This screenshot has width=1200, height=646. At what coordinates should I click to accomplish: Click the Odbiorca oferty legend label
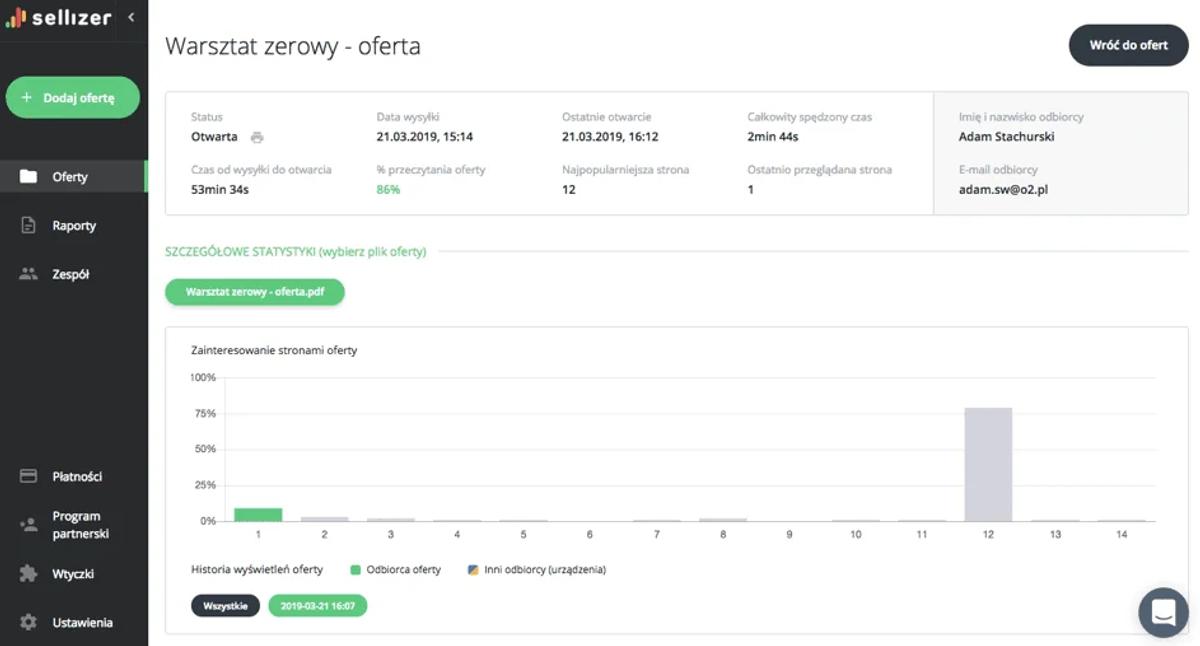tap(404, 570)
